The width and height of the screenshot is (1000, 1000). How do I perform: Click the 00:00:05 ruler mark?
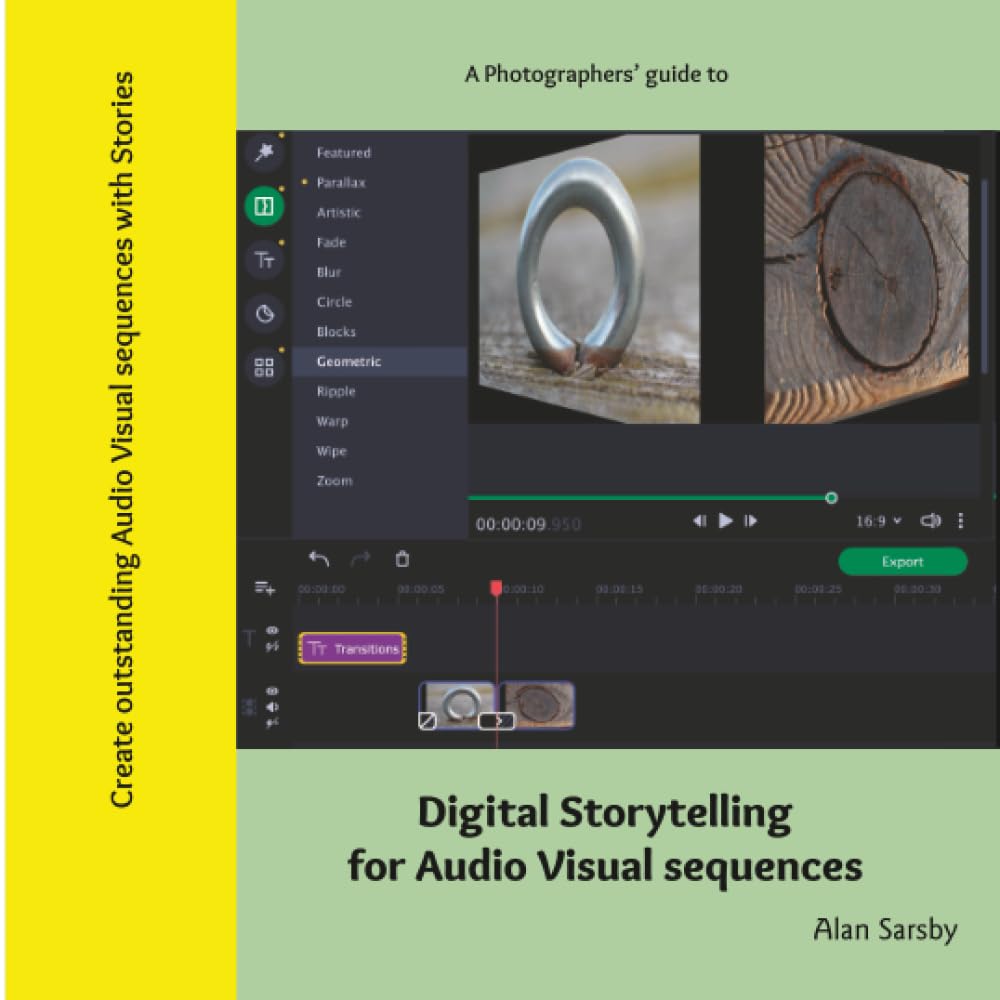click(420, 589)
